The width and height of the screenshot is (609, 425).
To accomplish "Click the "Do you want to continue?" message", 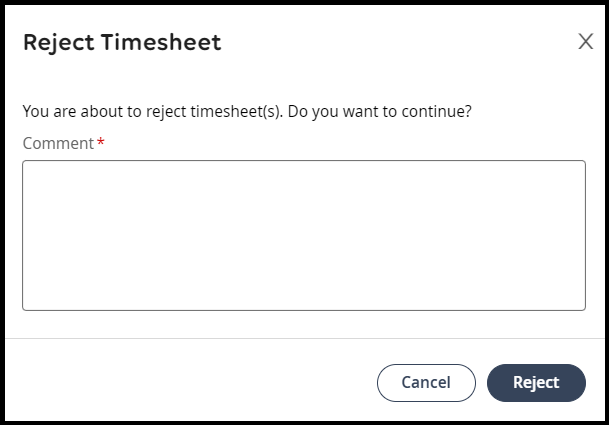I will [x=379, y=111].
